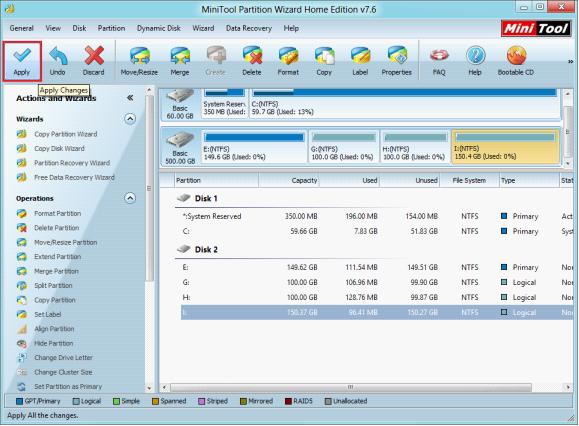Viewport: 579px width, 426px height.
Task: Open the Data Recovery menu
Action: click(x=249, y=28)
